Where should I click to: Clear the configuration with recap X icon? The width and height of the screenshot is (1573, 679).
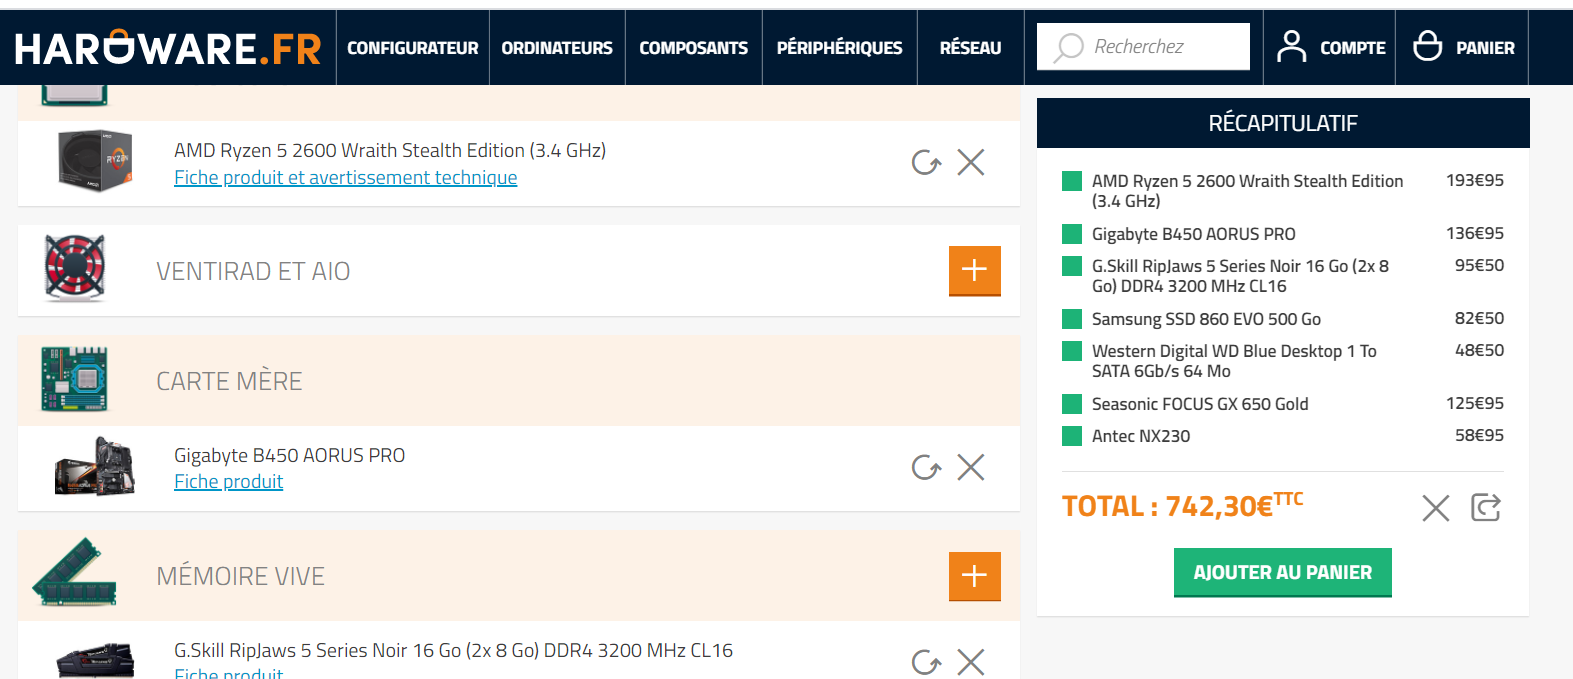point(1436,508)
